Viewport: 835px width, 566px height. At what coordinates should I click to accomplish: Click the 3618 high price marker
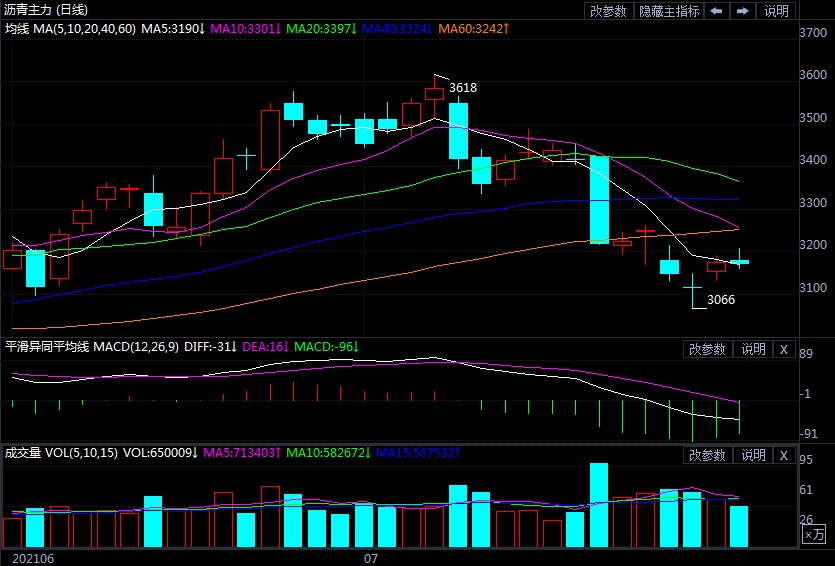pyautogui.click(x=463, y=88)
